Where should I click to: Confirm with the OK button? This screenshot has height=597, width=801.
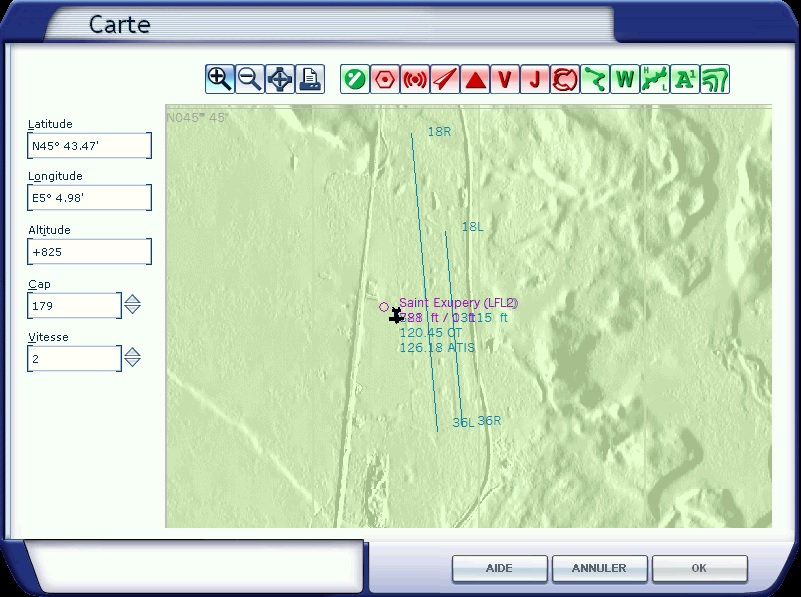click(699, 568)
